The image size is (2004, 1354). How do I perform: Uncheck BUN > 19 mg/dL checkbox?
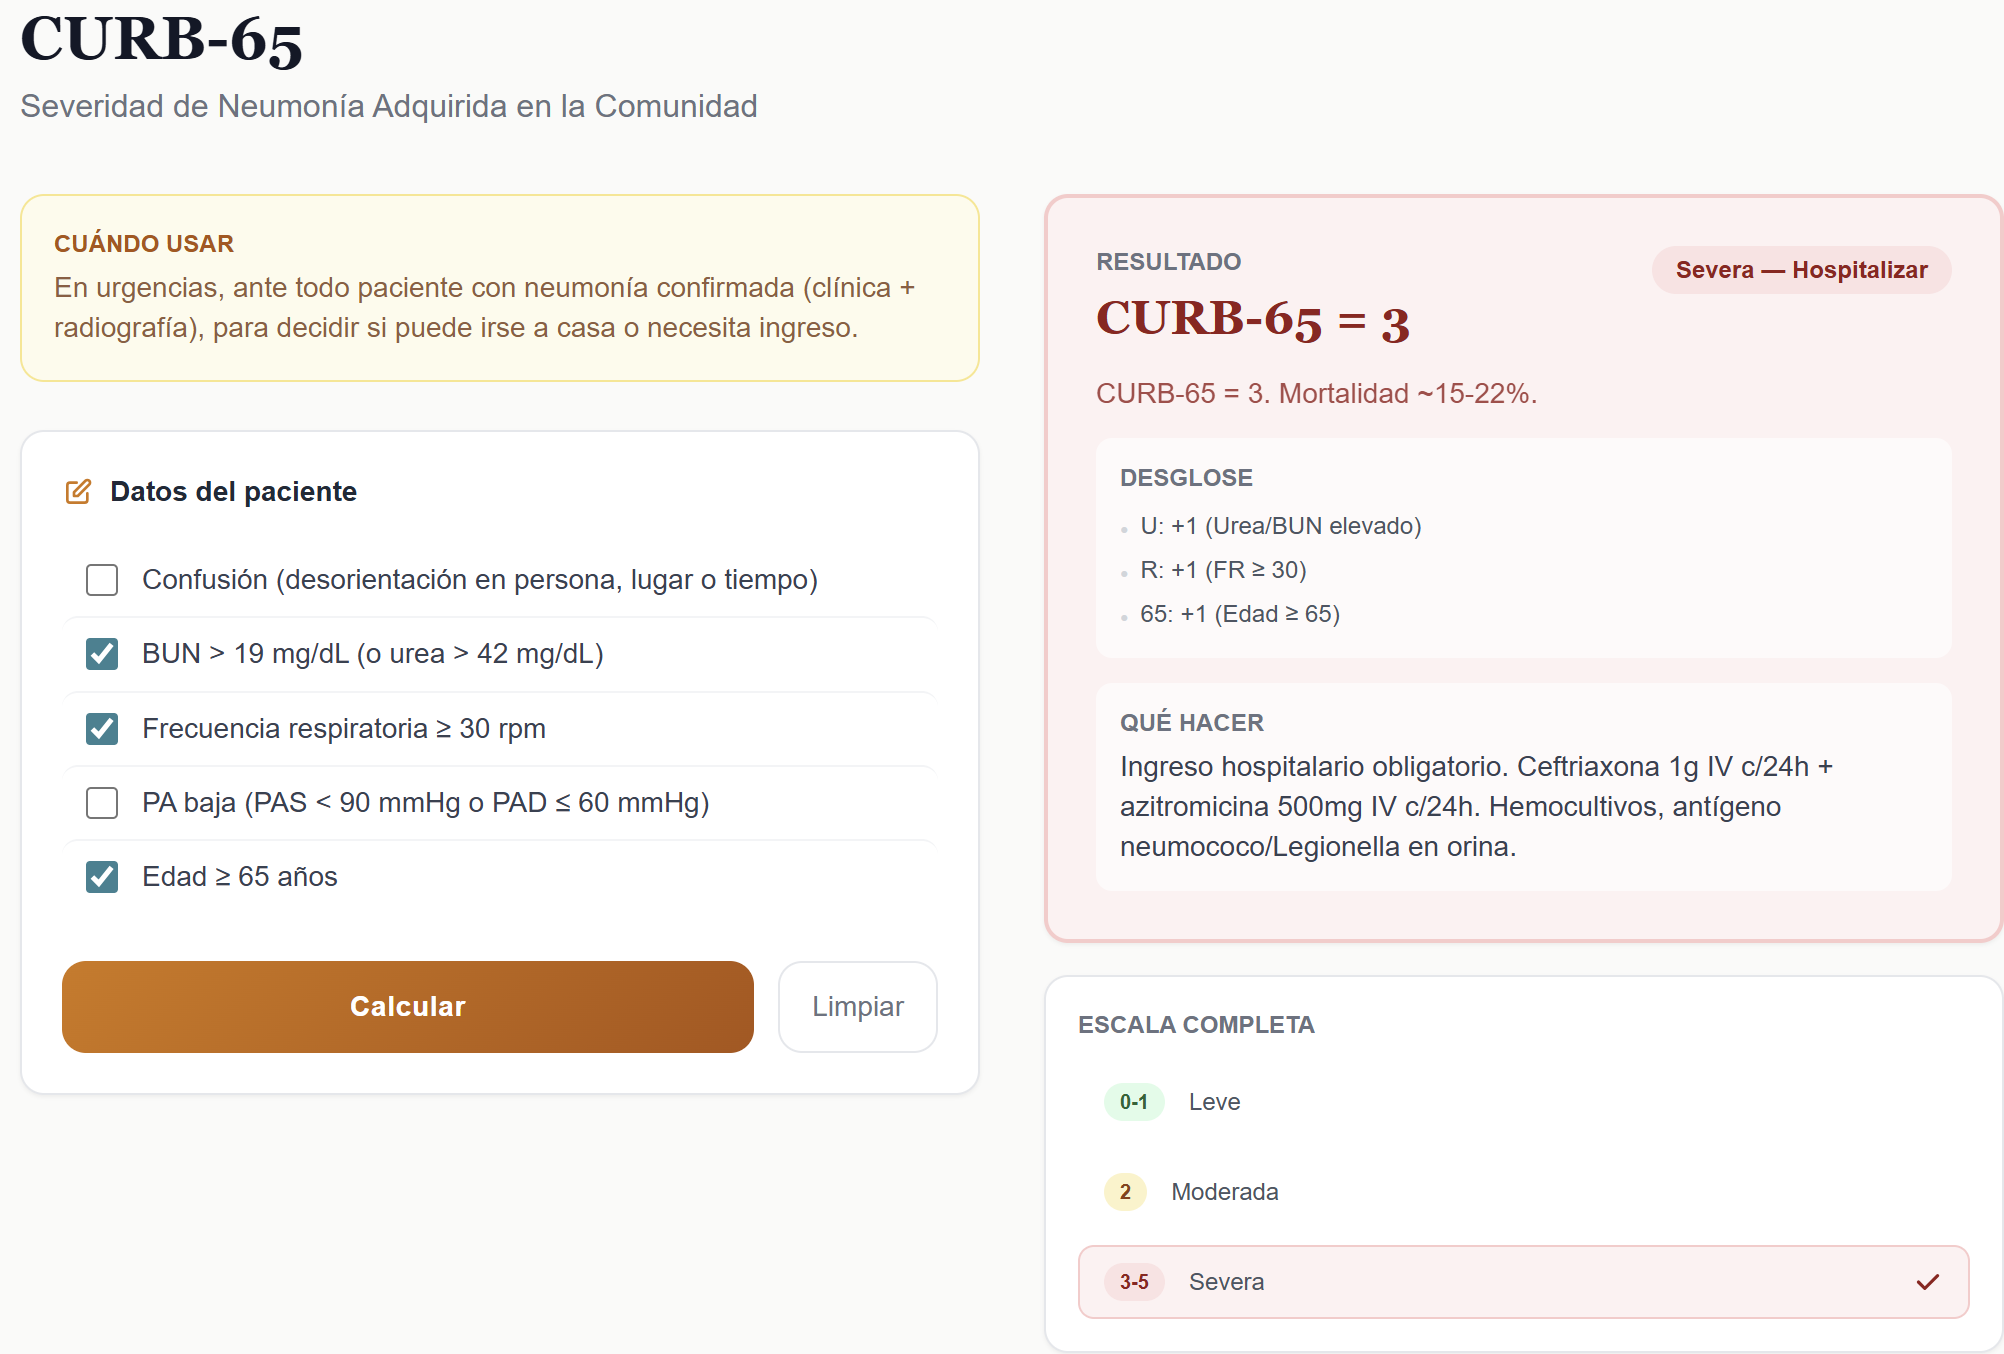click(102, 654)
